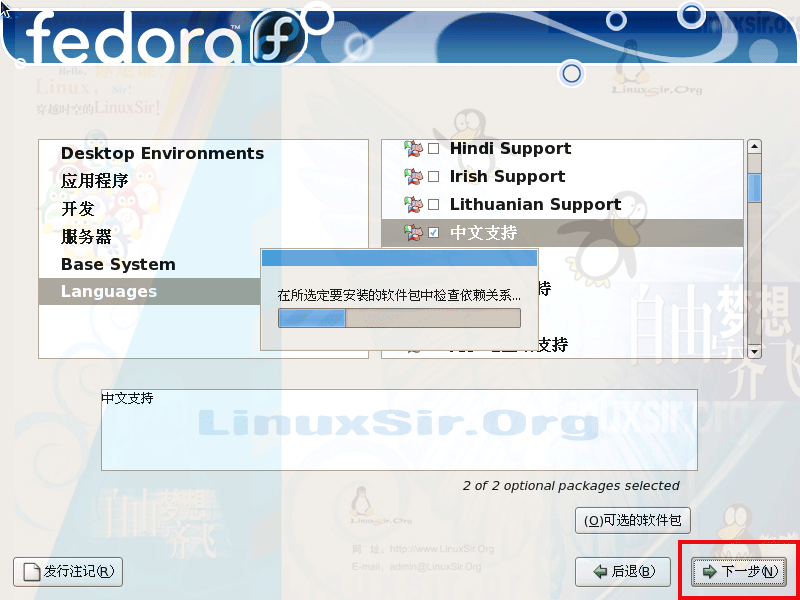
Task: Select the Base System category
Action: (118, 264)
